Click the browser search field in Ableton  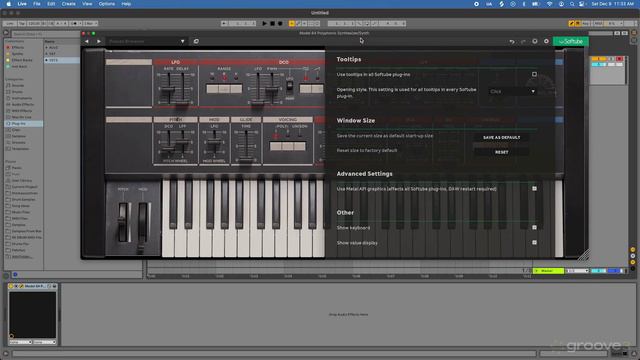[x=45, y=34]
